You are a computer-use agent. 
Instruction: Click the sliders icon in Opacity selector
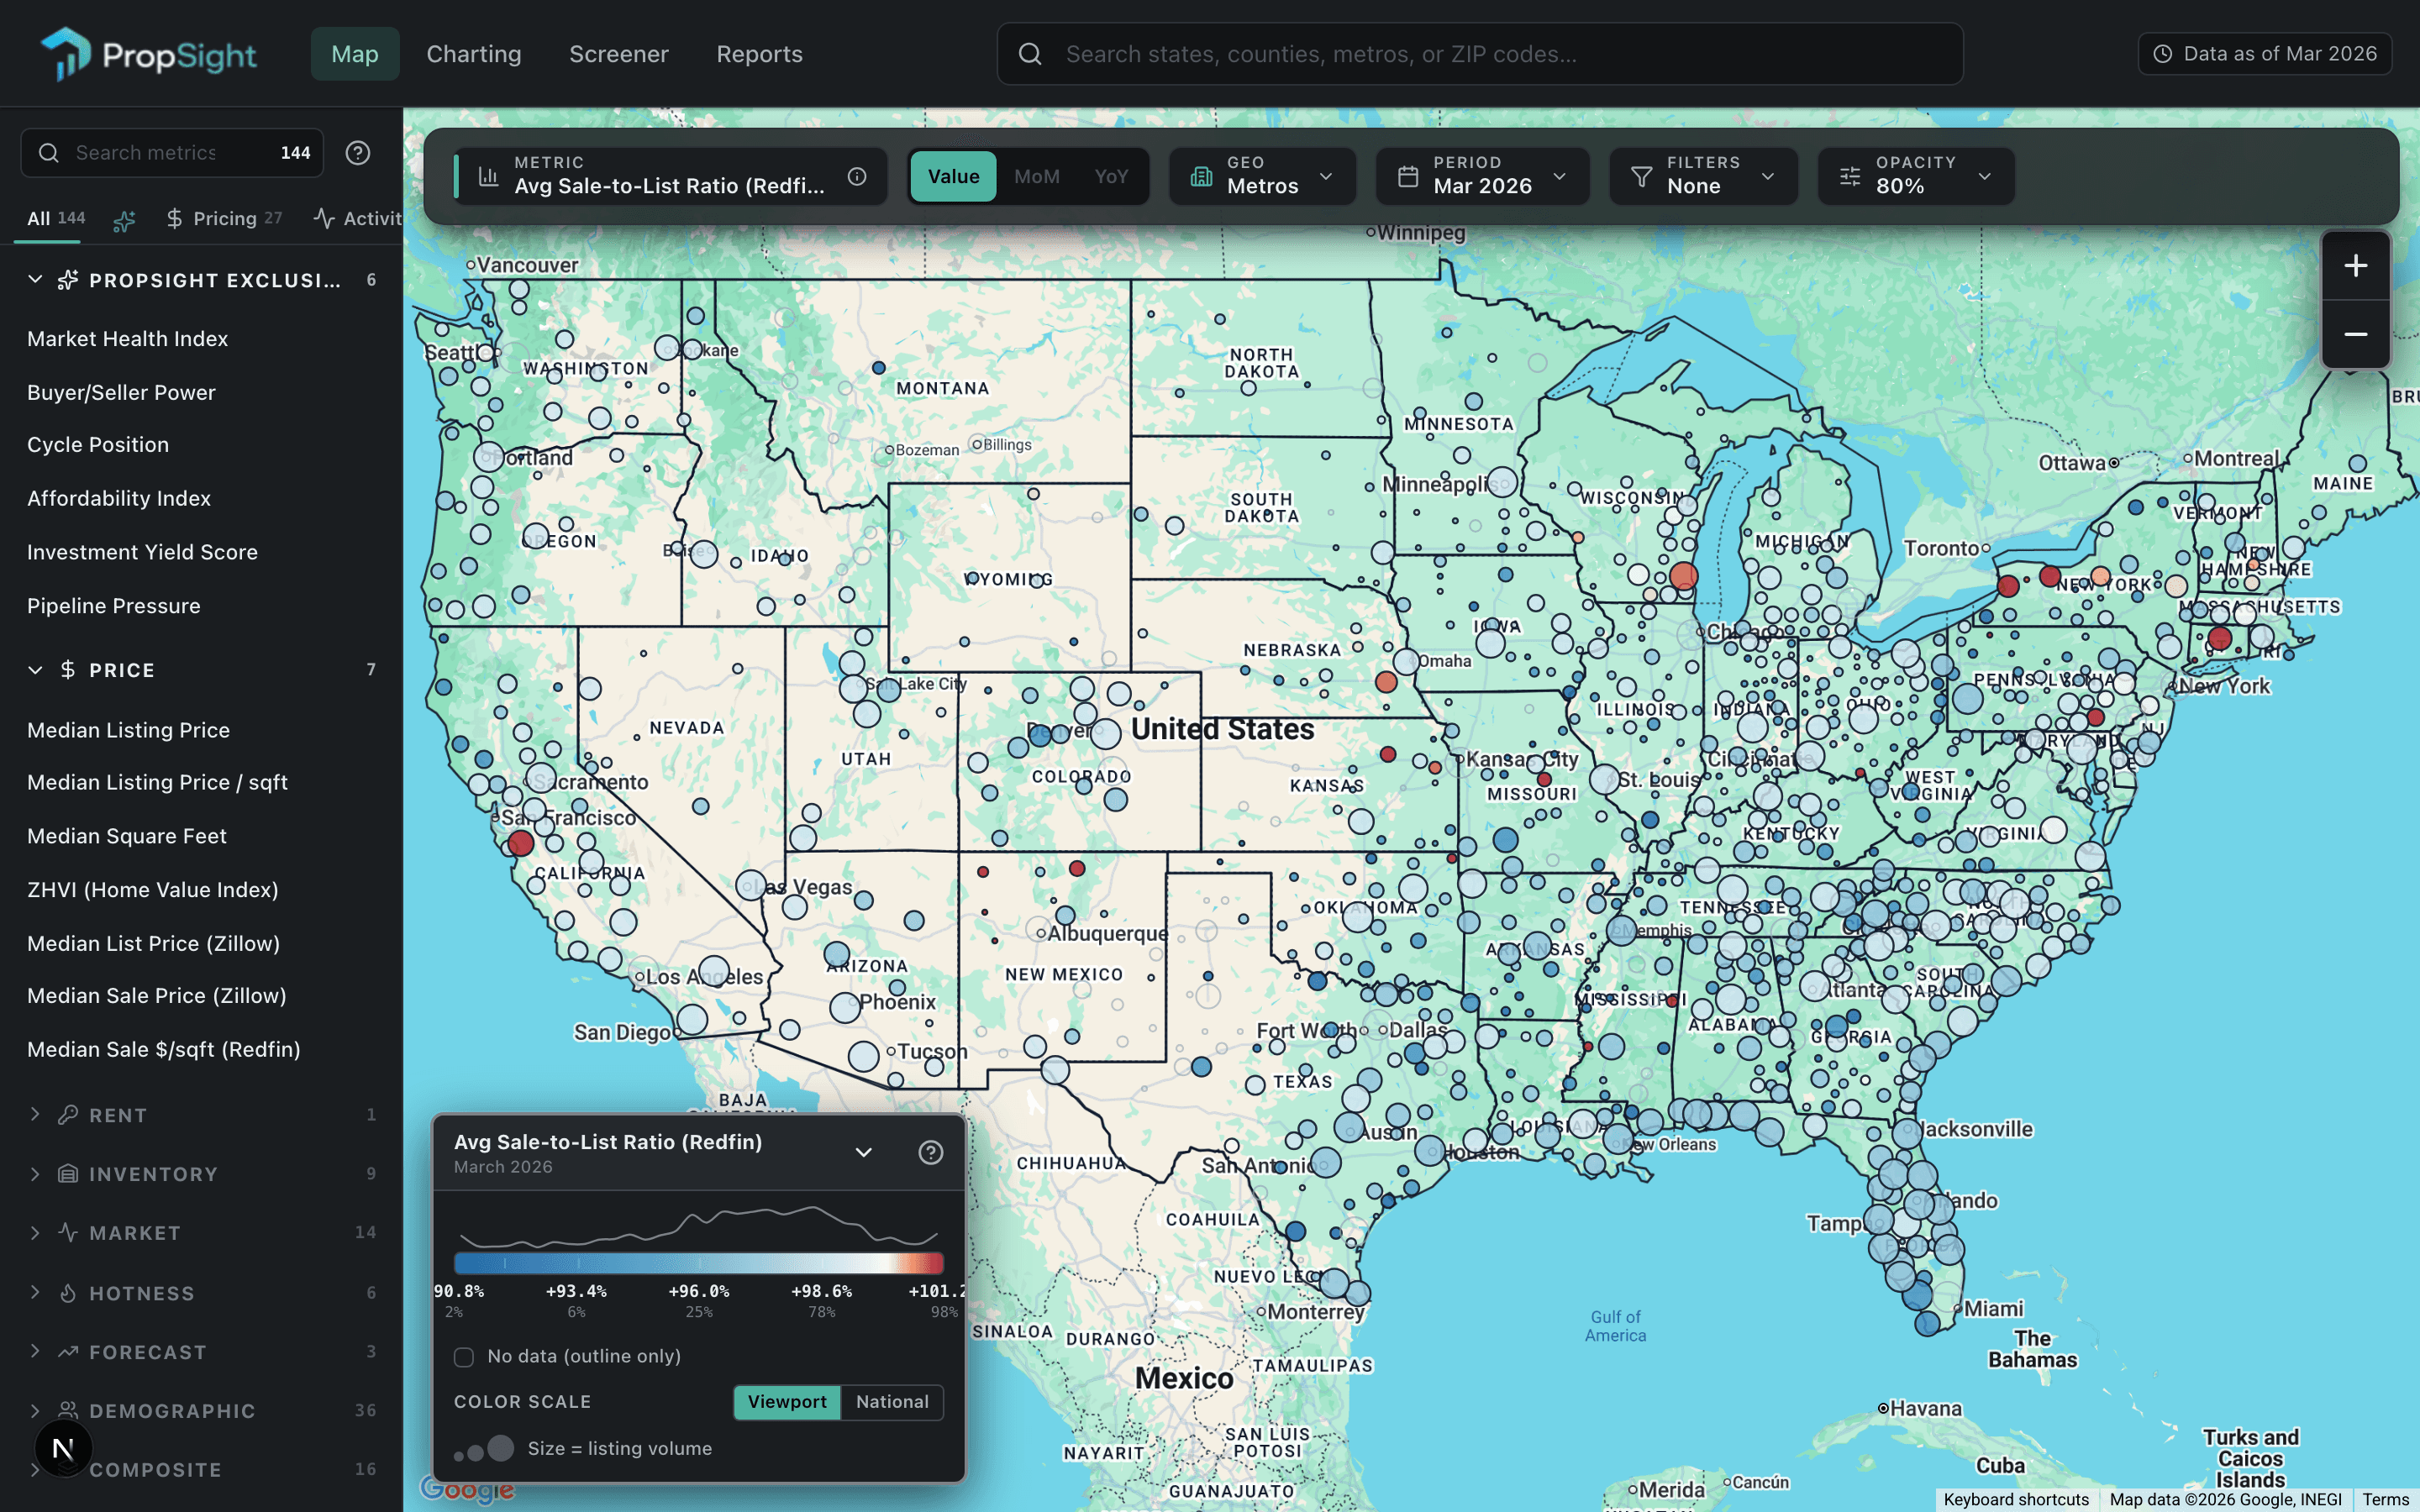(1850, 176)
